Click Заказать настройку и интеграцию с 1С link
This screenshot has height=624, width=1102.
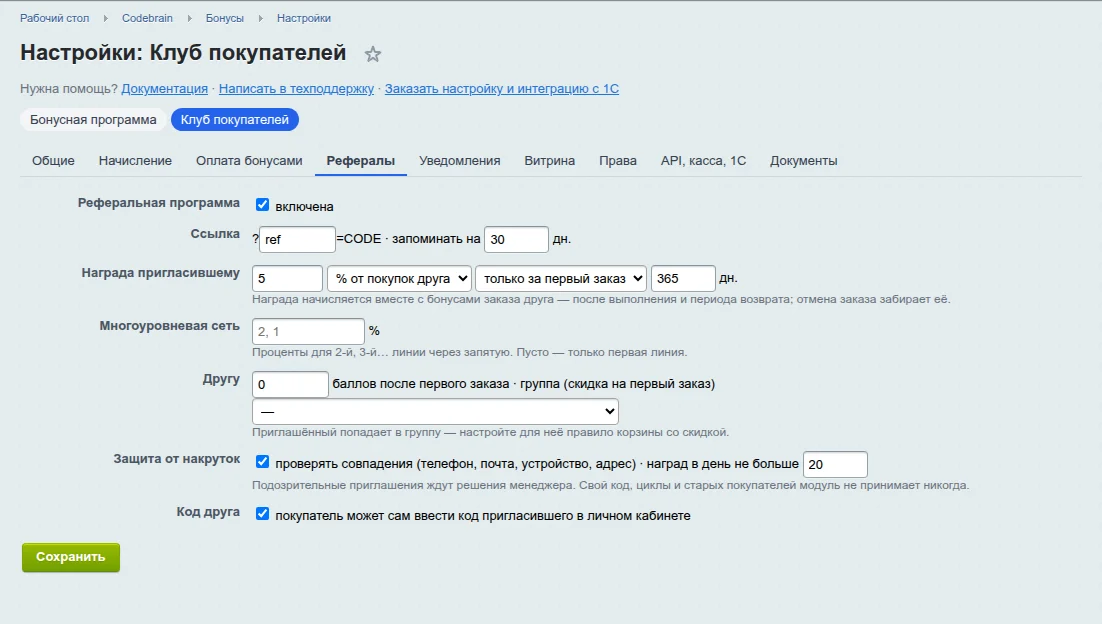click(x=502, y=89)
